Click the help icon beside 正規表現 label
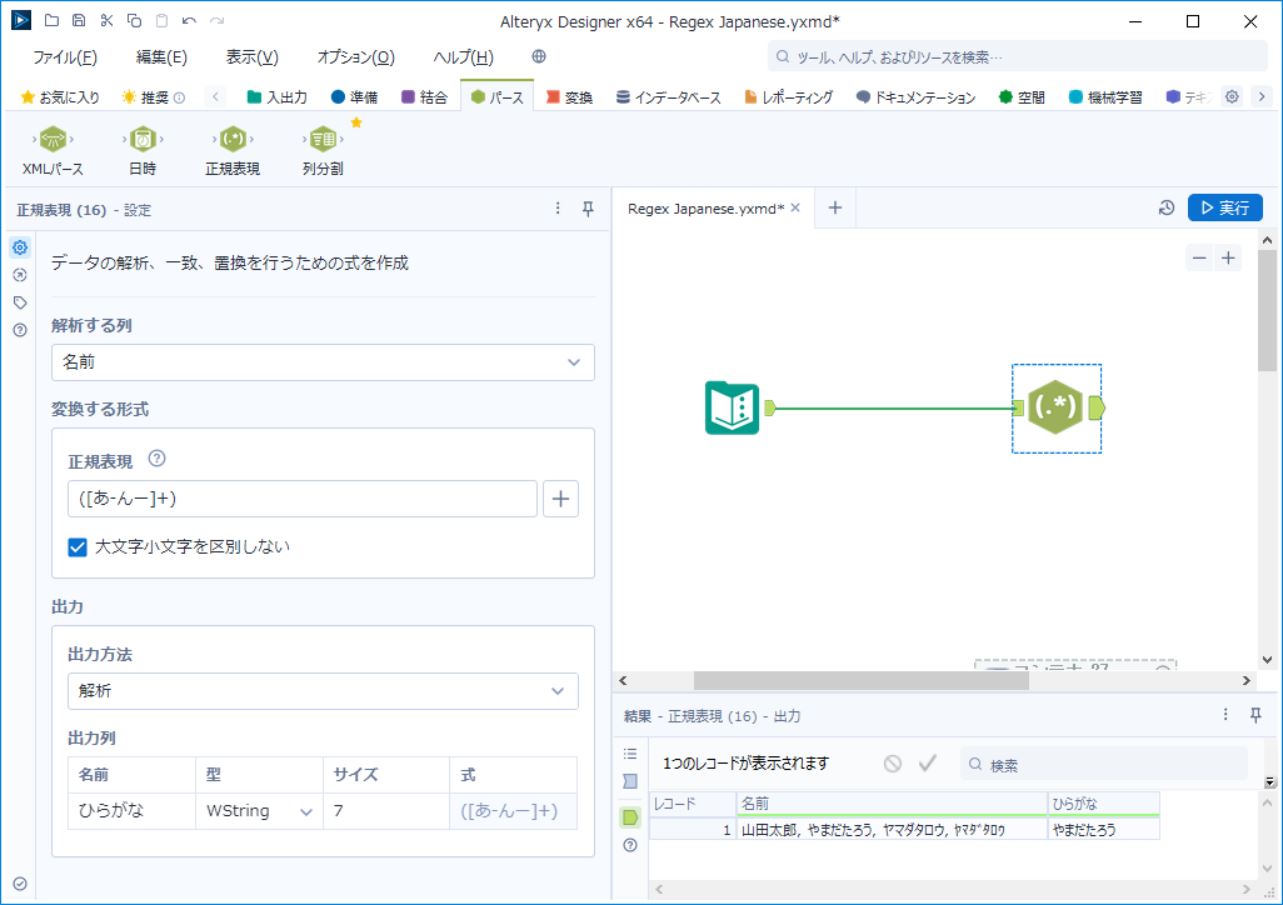This screenshot has width=1283, height=905. (x=156, y=460)
